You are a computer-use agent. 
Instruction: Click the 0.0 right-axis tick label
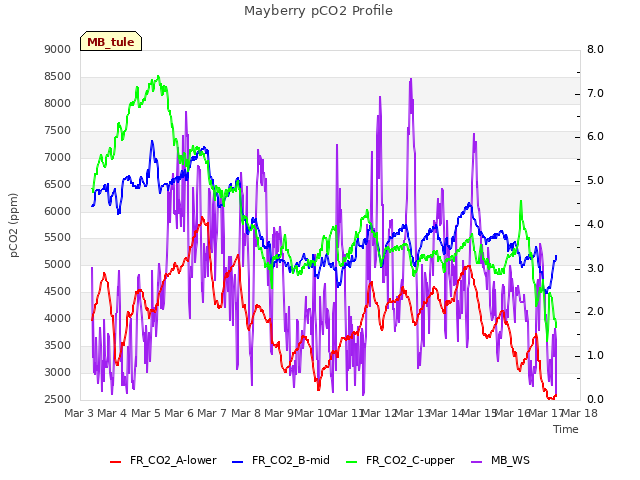pyautogui.click(x=595, y=399)
